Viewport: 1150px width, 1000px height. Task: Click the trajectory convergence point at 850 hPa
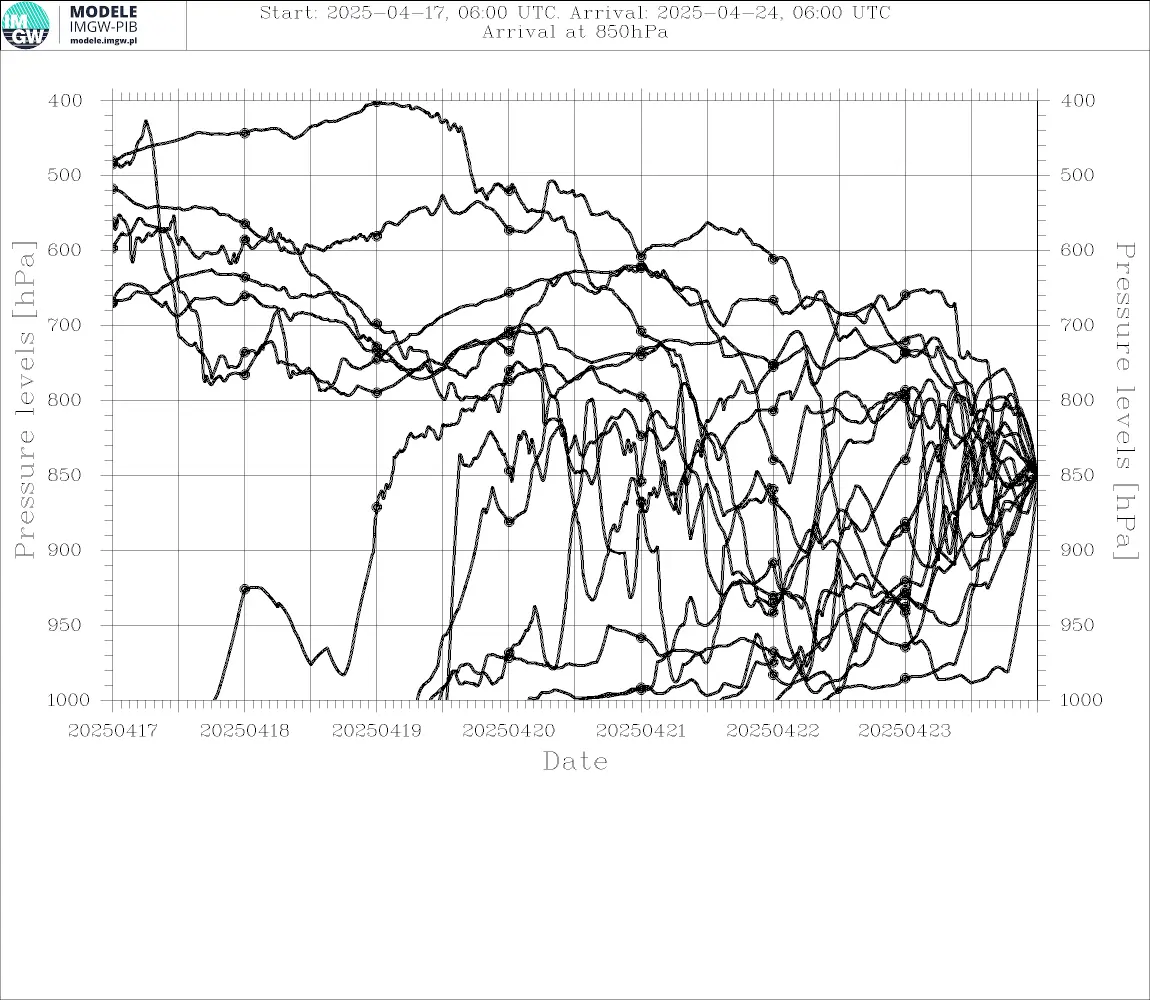1035,475
